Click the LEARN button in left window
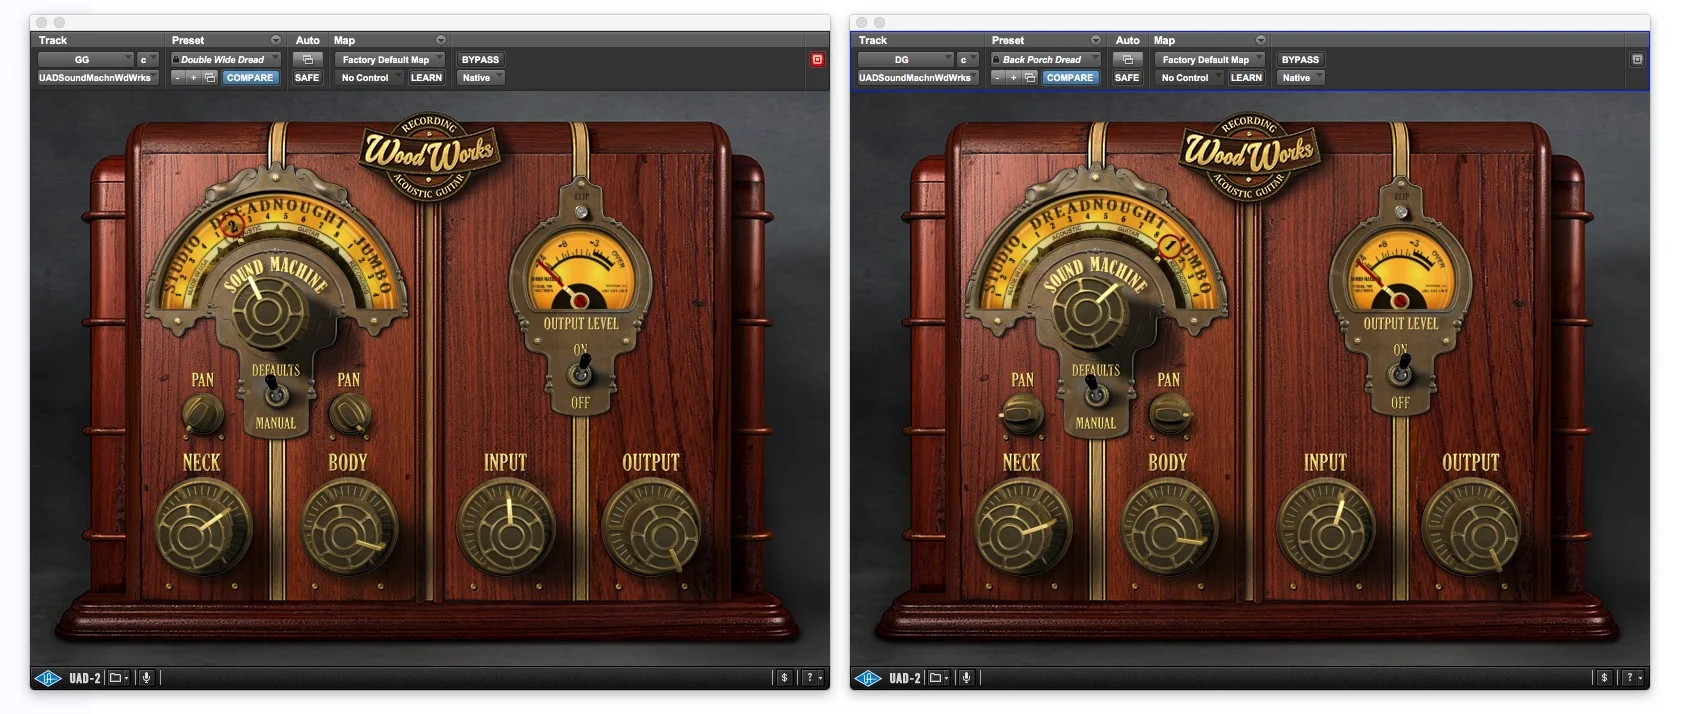This screenshot has height=714, width=1686. pos(426,78)
